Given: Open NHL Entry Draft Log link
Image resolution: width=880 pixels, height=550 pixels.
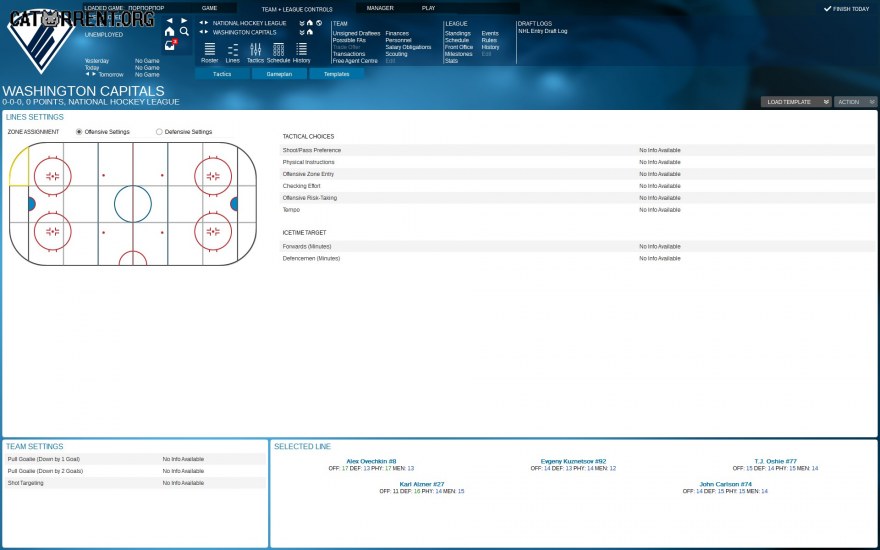Looking at the screenshot, I should coord(542,31).
